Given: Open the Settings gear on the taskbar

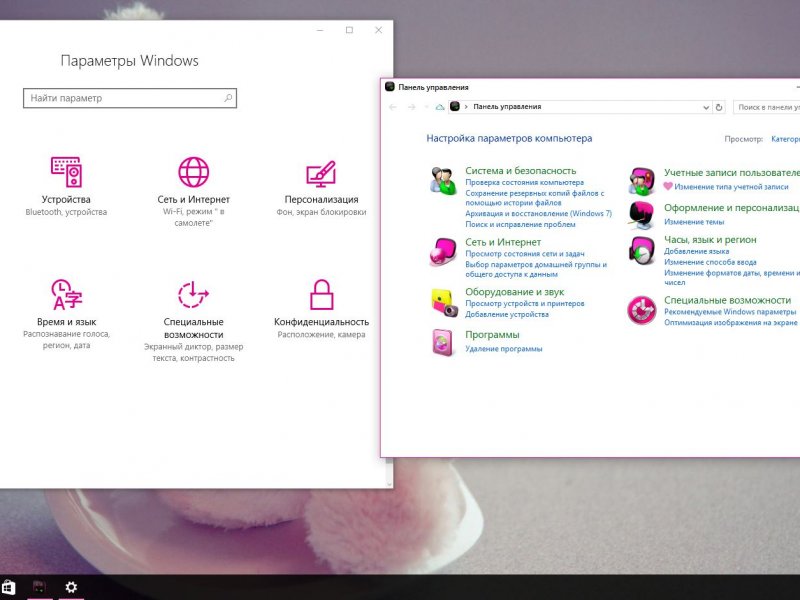Looking at the screenshot, I should coord(71,587).
